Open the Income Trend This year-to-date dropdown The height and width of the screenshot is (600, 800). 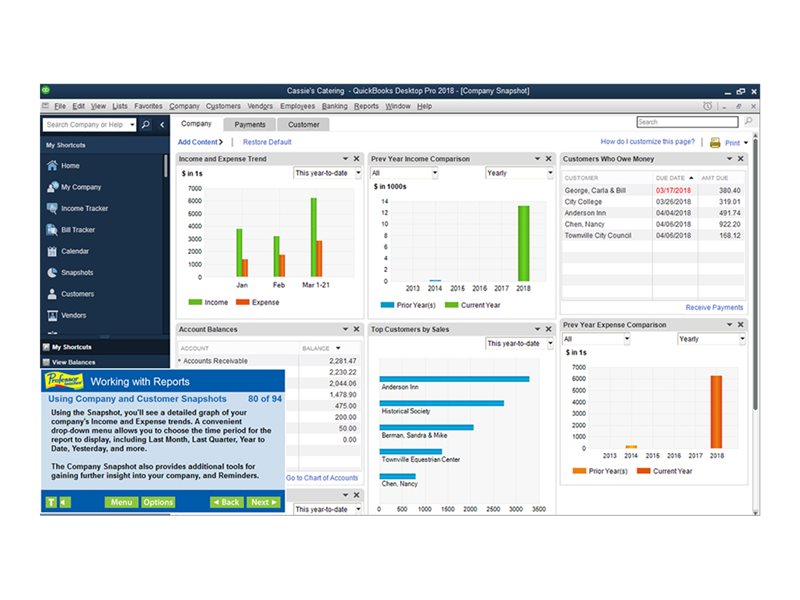[x=326, y=173]
